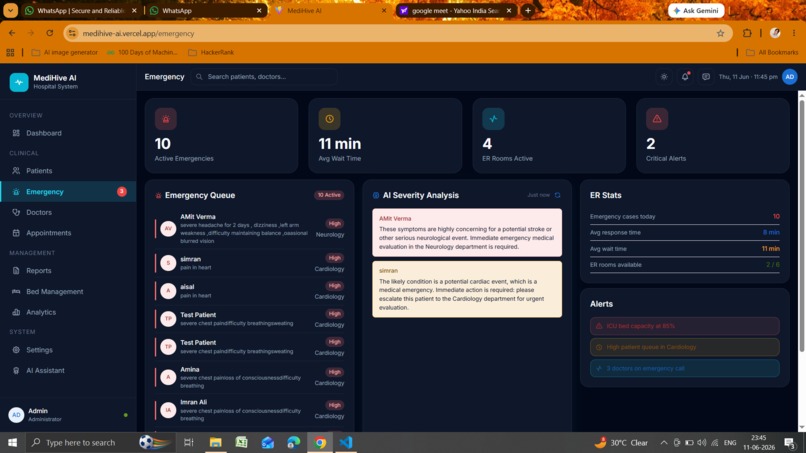Open browser extensions puzzle icon
Viewport: 806px width, 453px height.
point(747,33)
